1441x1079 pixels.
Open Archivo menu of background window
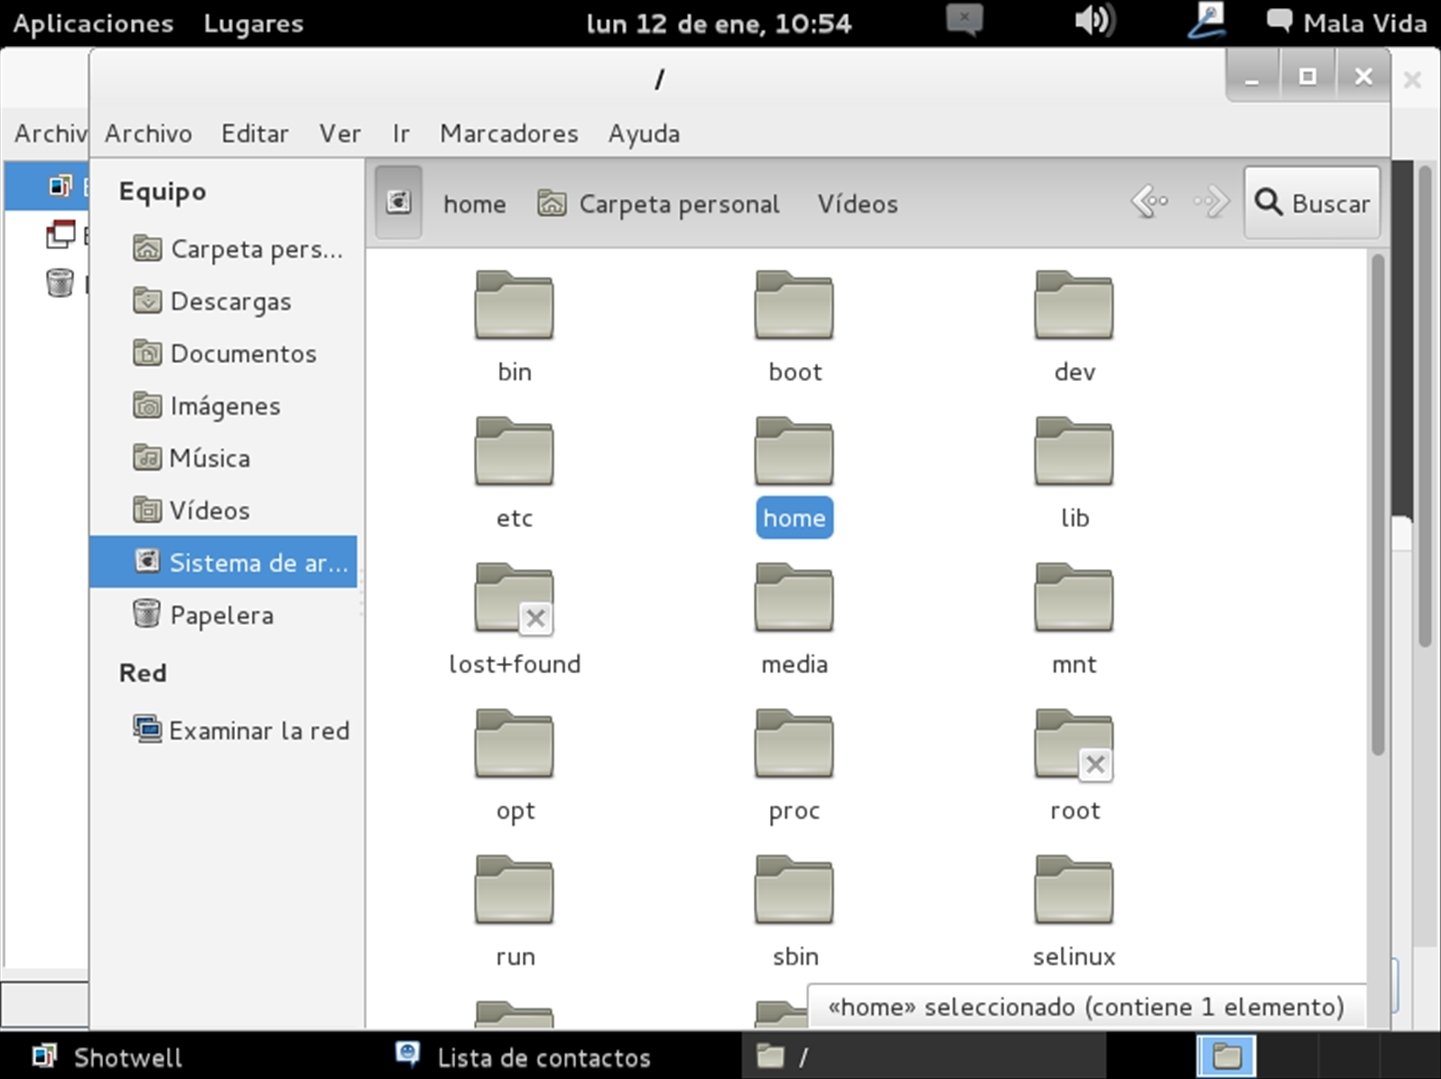[50, 133]
